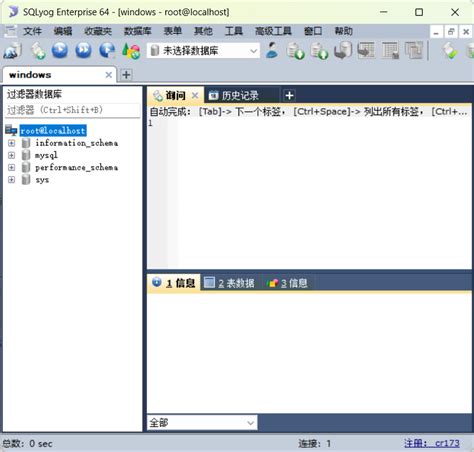This screenshot has width=474, height=452.
Task: Select information_schema in the tree
Action: pos(77,143)
